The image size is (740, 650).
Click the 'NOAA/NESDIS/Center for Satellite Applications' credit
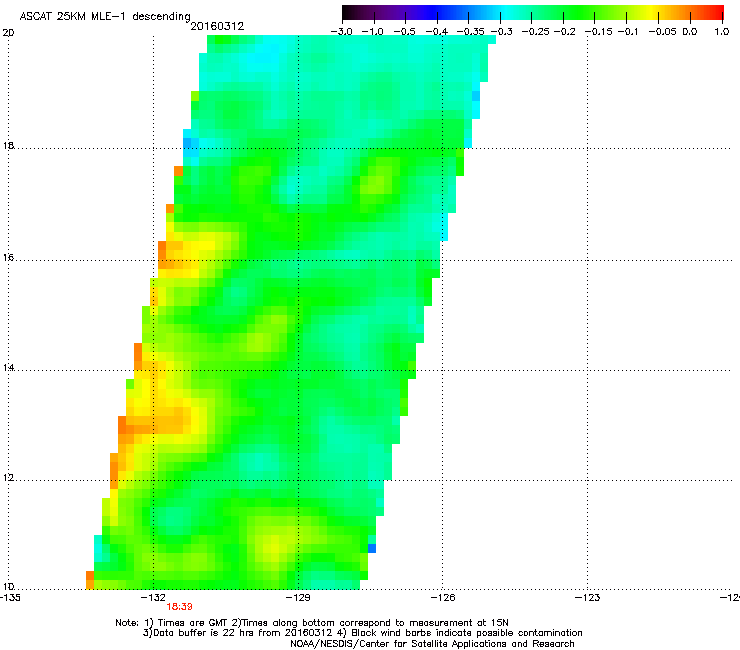pyautogui.click(x=433, y=643)
